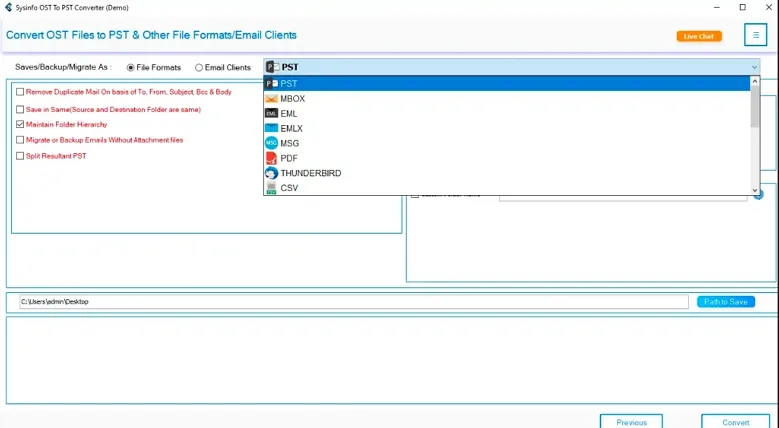Click the format list scroll down arrow
The width and height of the screenshot is (779, 428).
click(755, 190)
